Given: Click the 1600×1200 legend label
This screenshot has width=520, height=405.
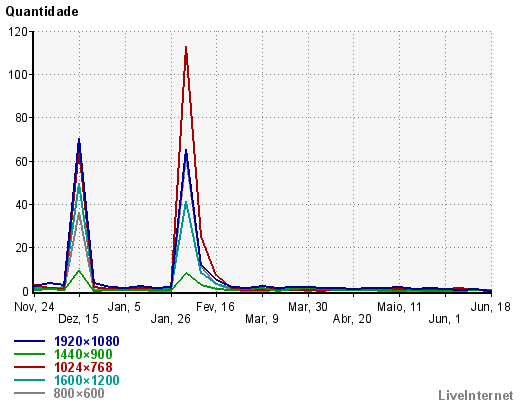Looking at the screenshot, I should 87,380.
